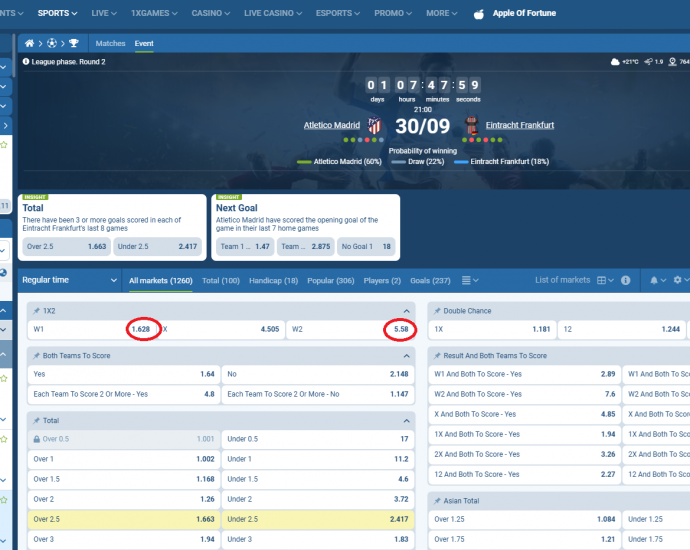Select the Popular (306) tab

coord(330,280)
